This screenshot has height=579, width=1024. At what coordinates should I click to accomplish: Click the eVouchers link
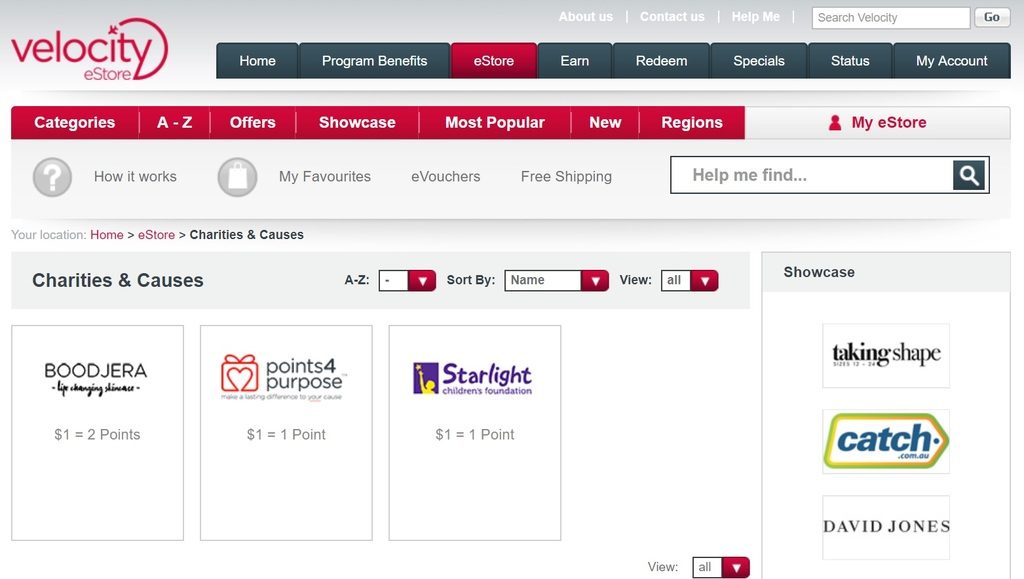tap(445, 176)
